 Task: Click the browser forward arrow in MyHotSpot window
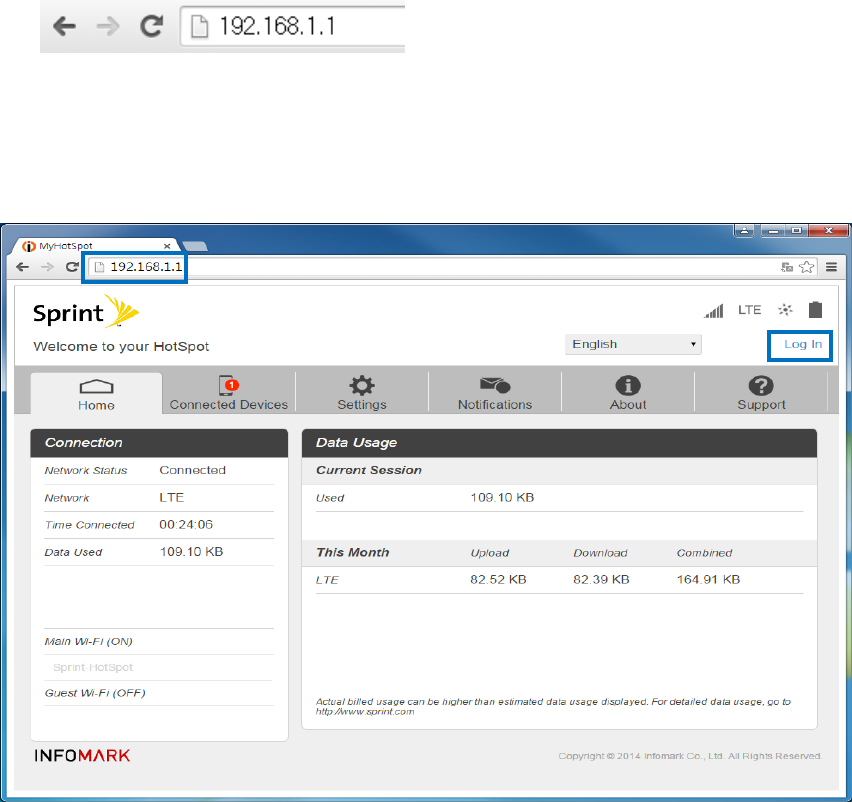click(x=48, y=267)
